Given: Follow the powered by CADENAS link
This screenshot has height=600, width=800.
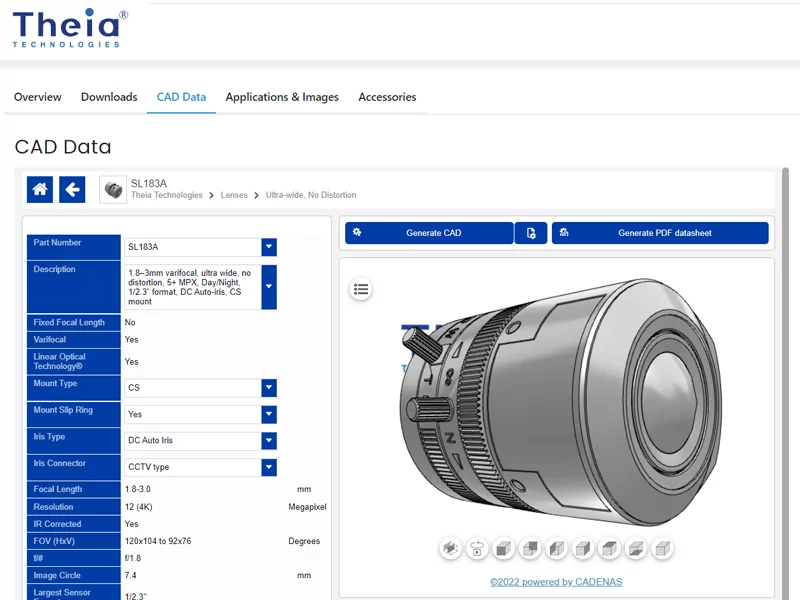Looking at the screenshot, I should (x=556, y=581).
